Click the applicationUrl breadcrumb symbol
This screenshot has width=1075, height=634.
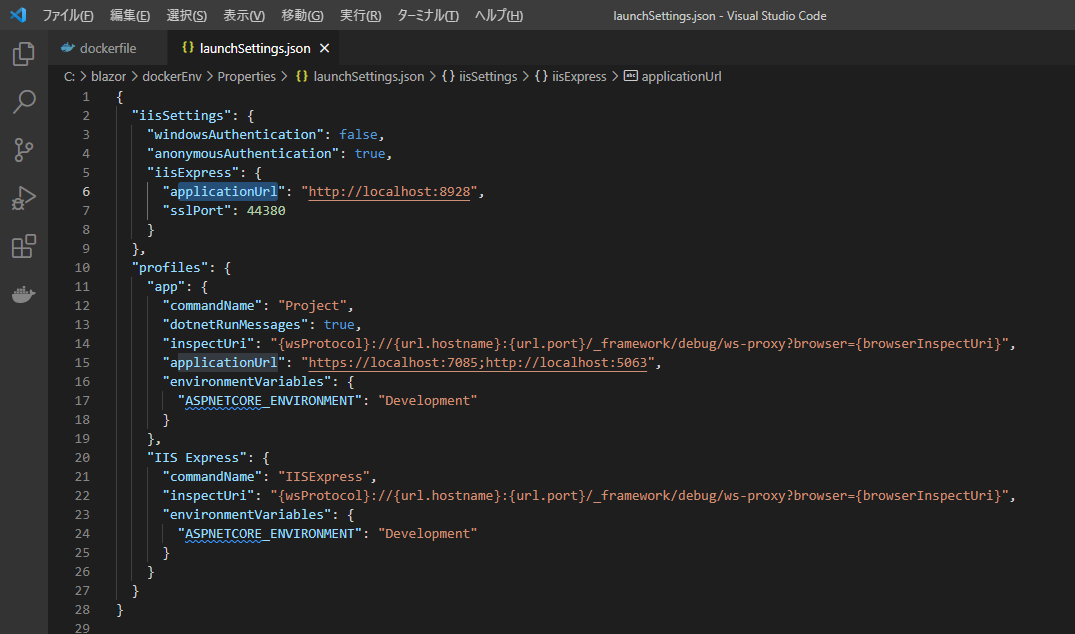point(673,76)
